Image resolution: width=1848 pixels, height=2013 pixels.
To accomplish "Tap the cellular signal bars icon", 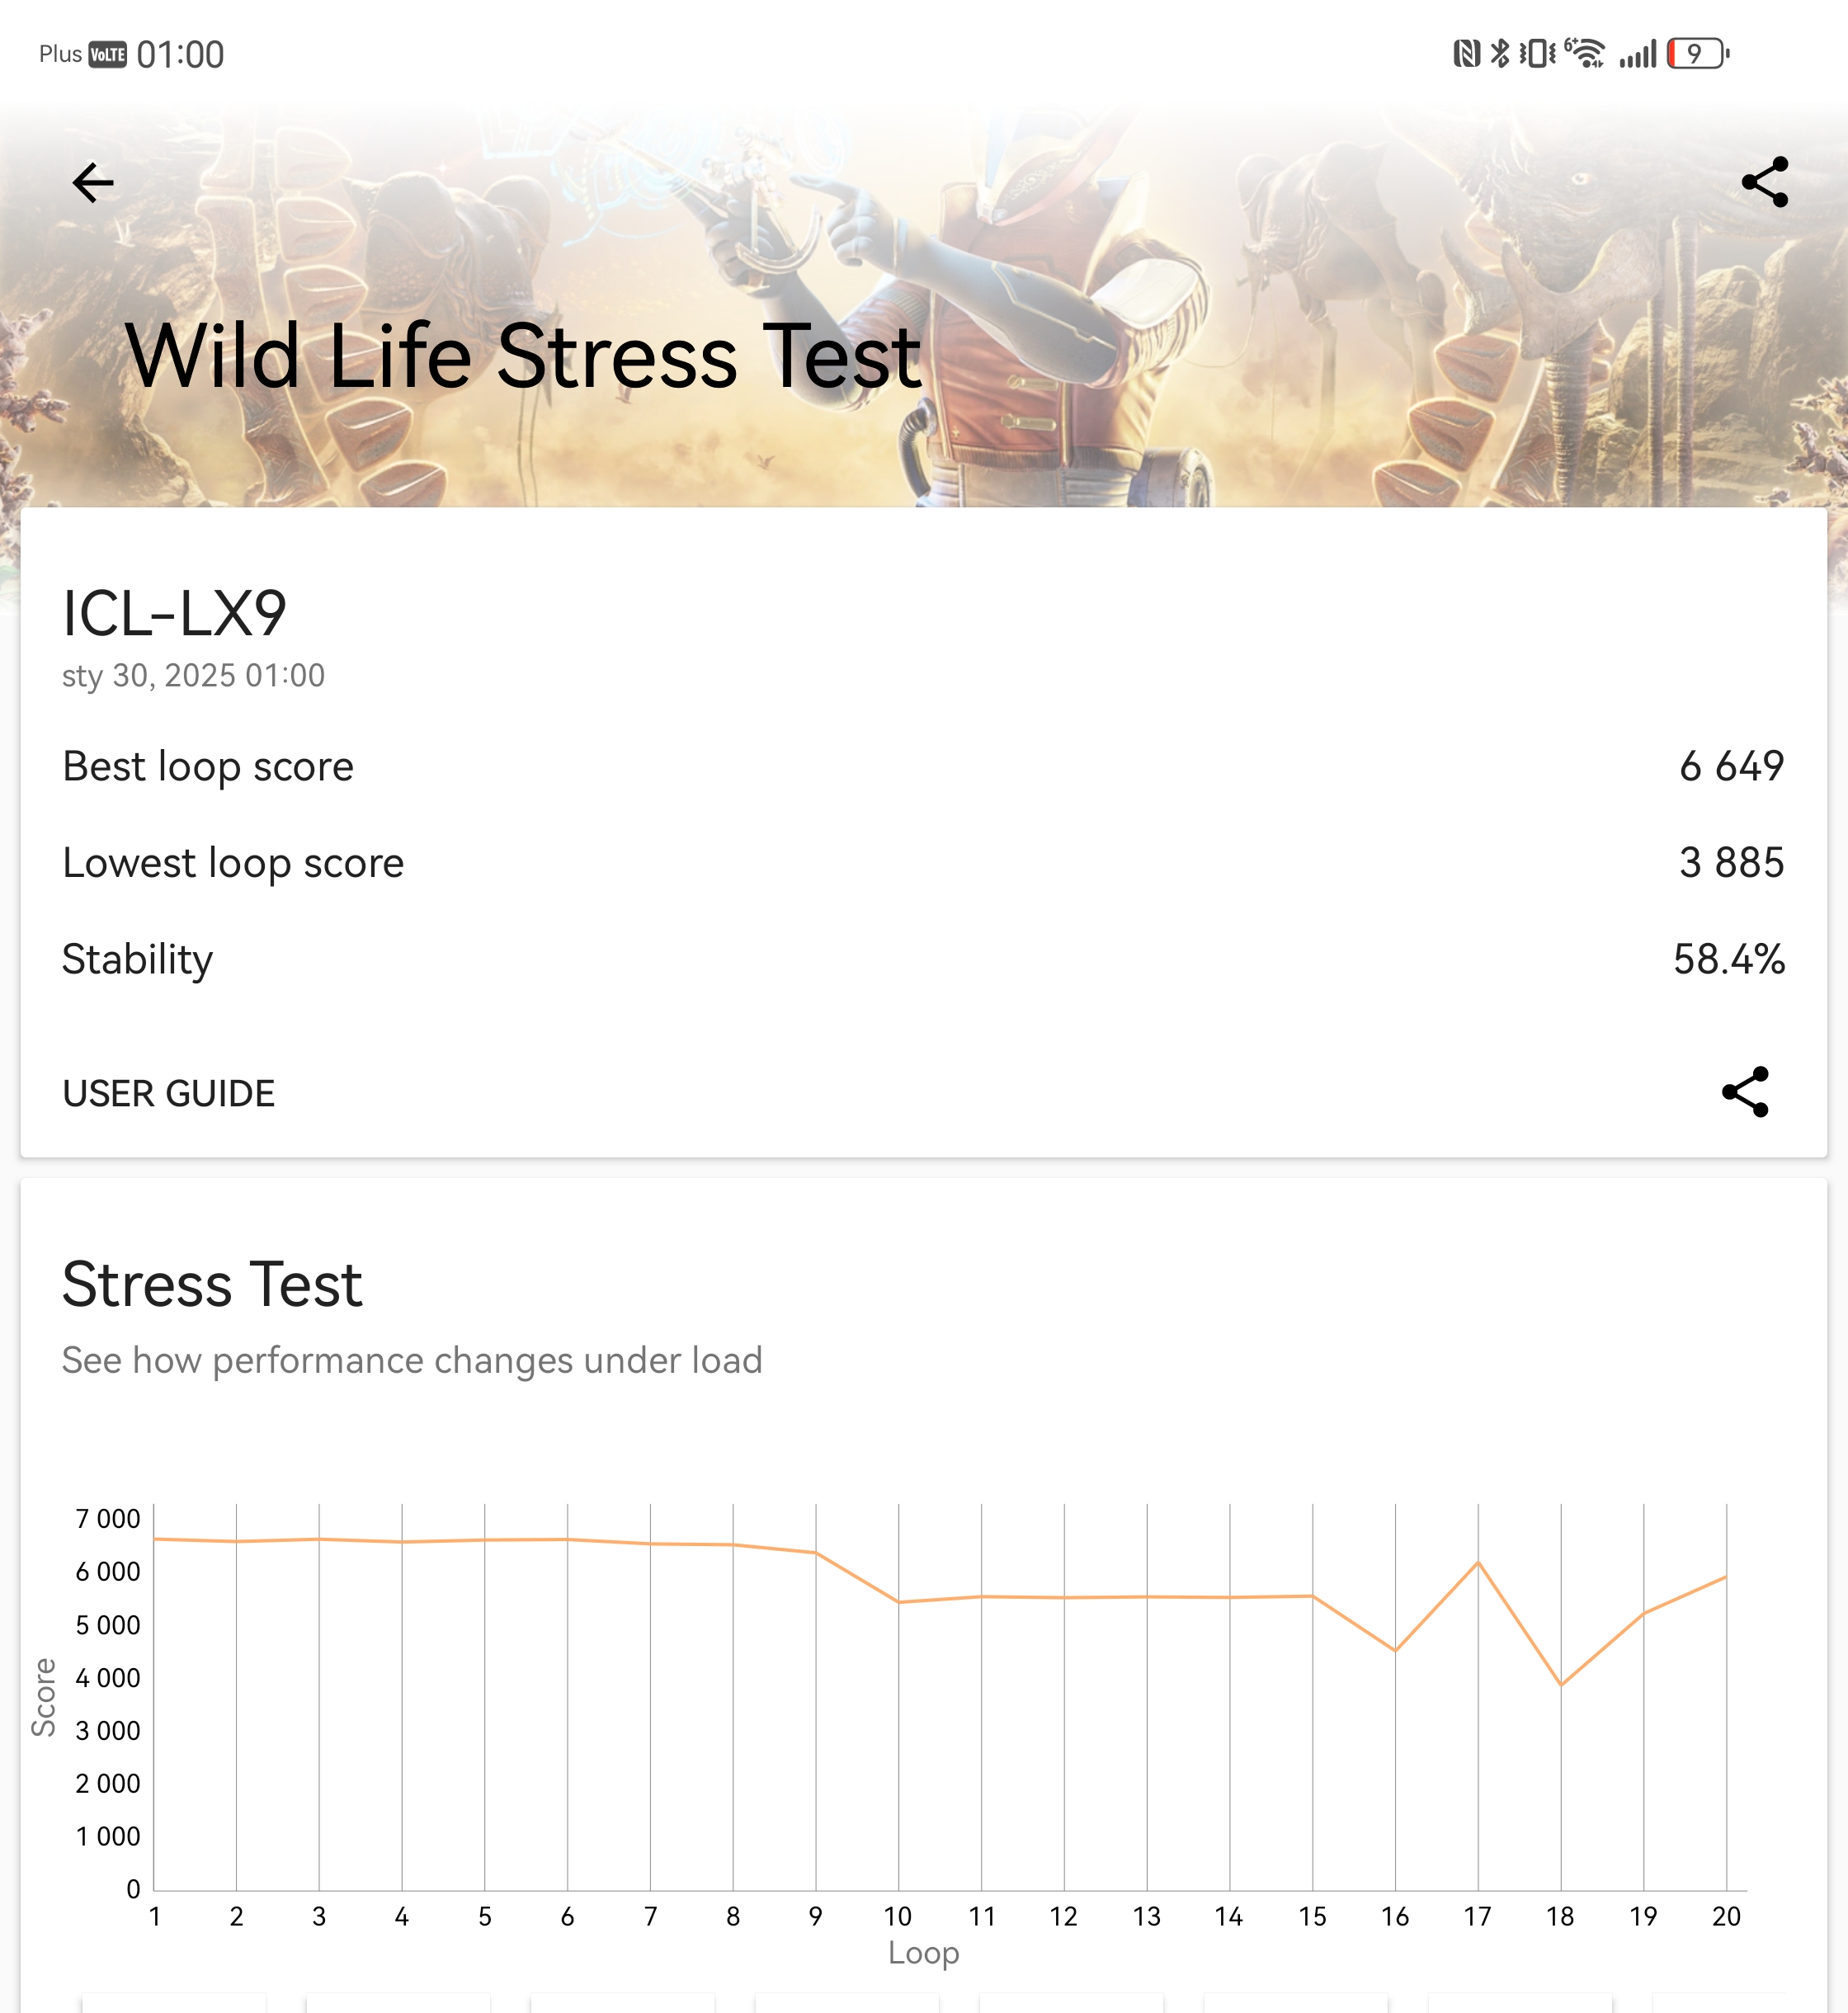I will pyautogui.click(x=1638, y=54).
